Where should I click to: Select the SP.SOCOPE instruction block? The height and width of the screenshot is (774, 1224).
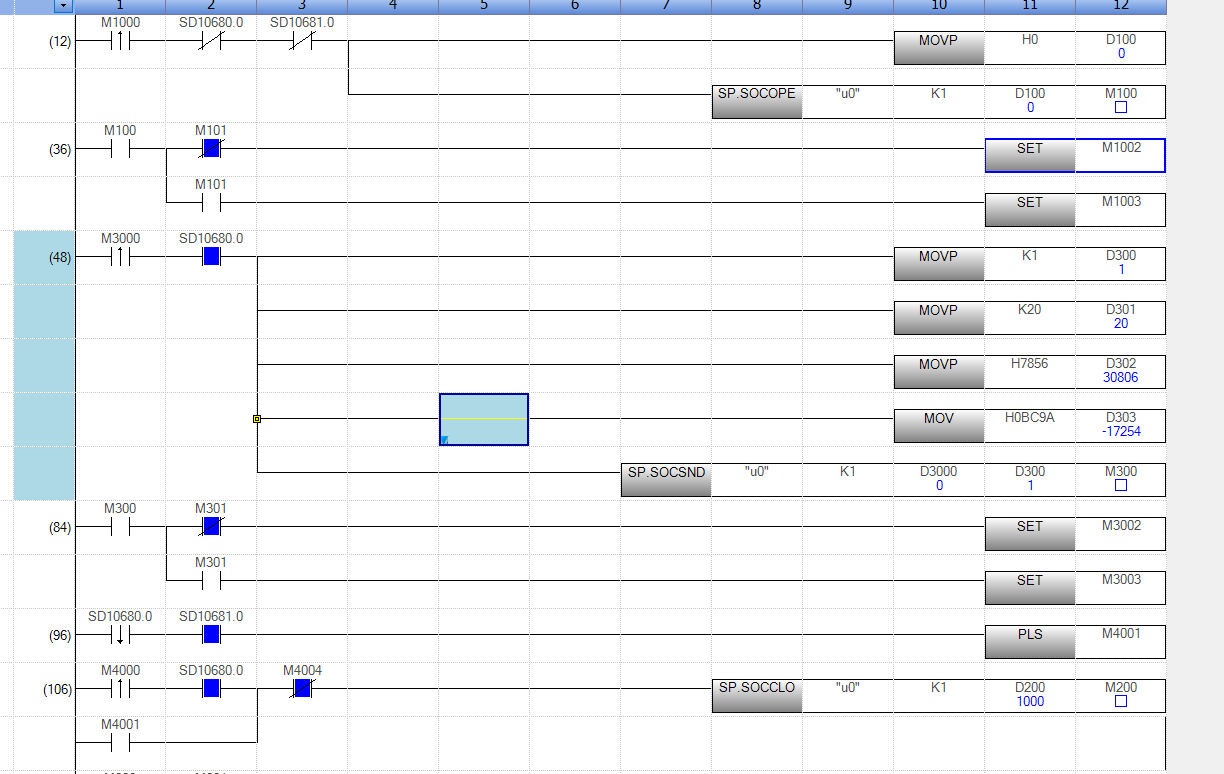tap(757, 101)
